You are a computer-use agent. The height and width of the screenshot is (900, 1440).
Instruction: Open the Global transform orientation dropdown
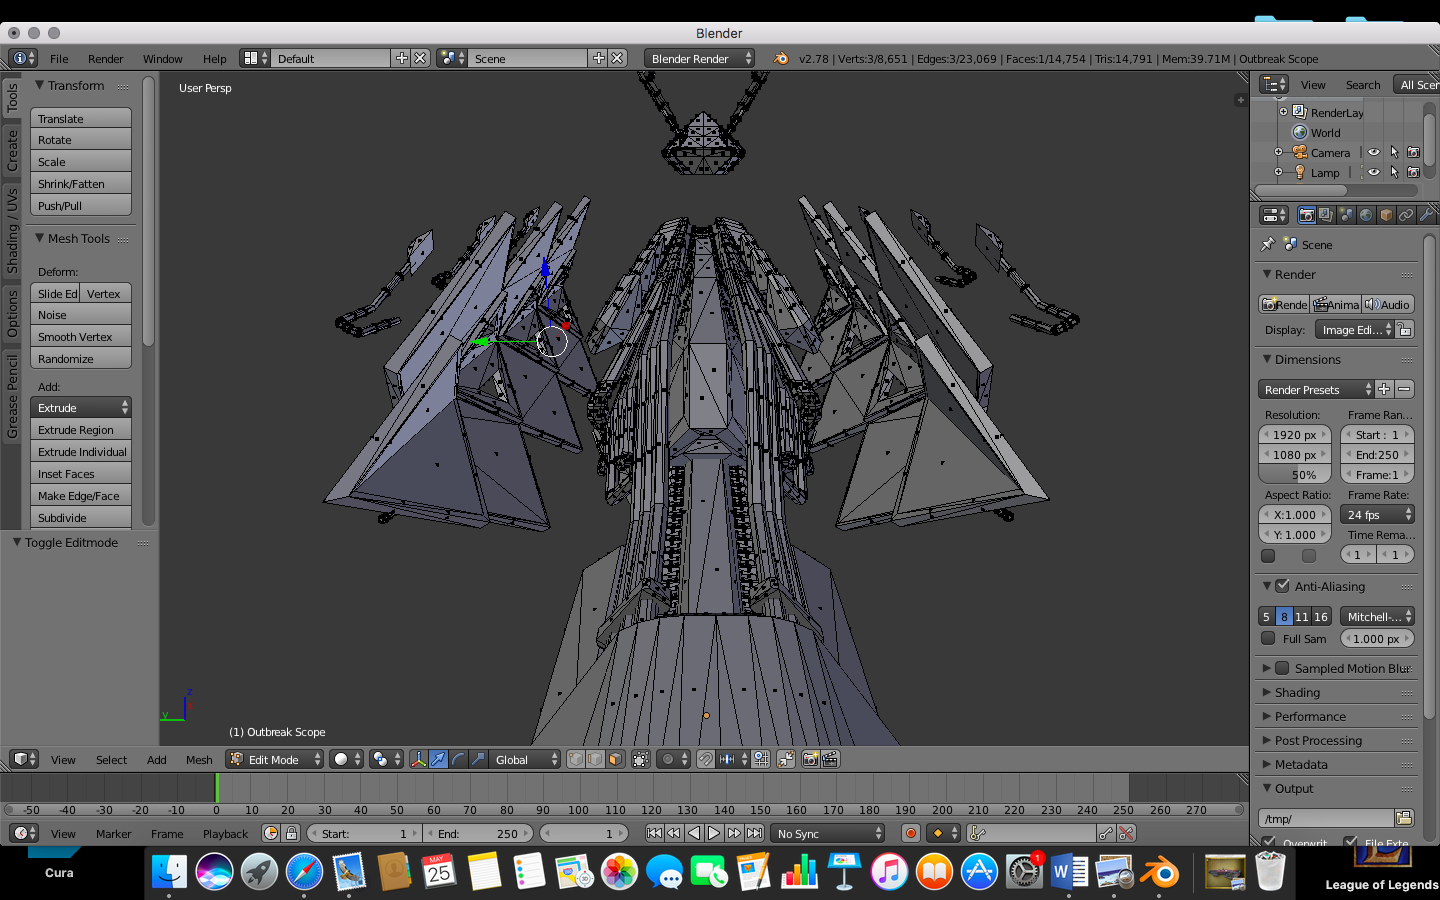524,759
